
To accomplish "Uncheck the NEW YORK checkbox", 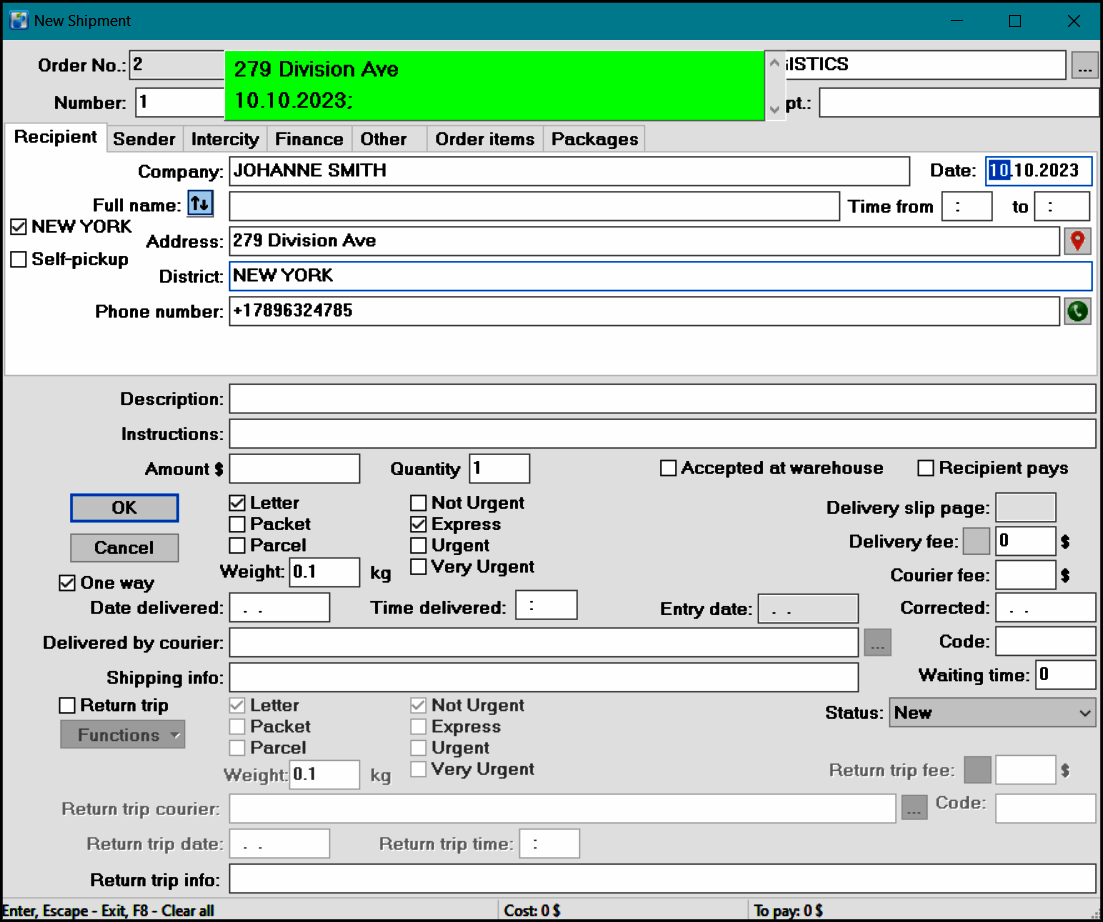I will click(19, 227).
